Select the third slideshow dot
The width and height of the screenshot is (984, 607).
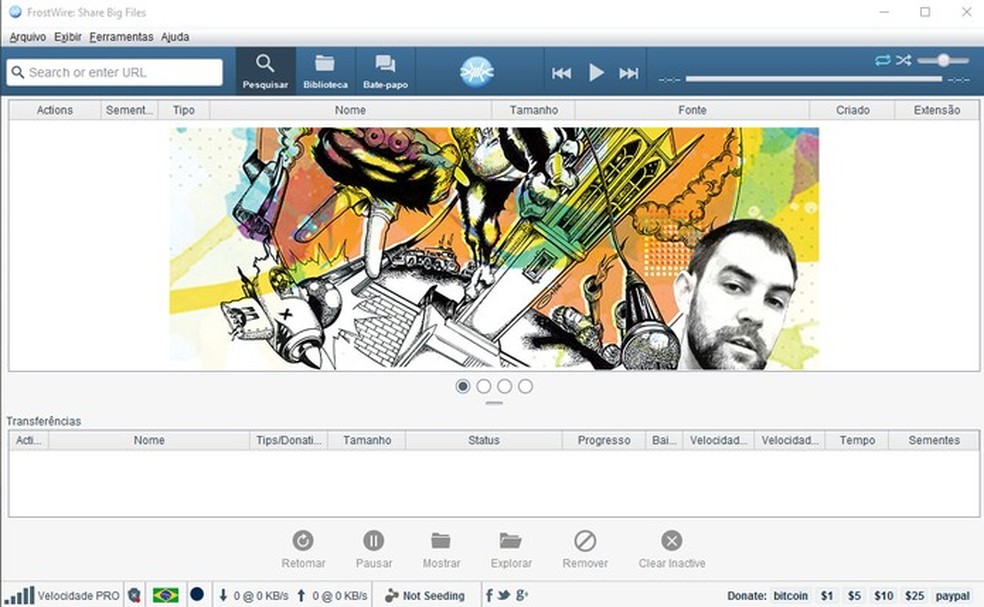(x=505, y=386)
